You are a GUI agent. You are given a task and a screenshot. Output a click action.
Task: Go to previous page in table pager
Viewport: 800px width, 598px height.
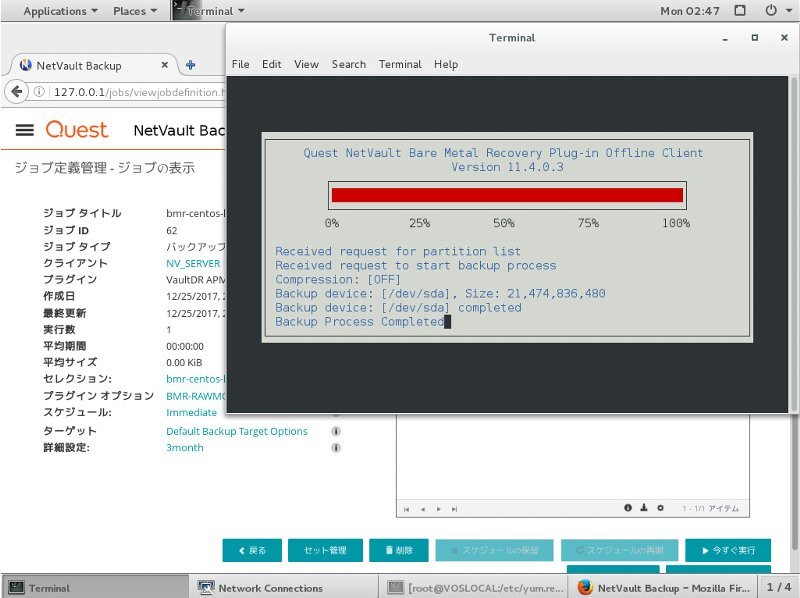pos(422,509)
